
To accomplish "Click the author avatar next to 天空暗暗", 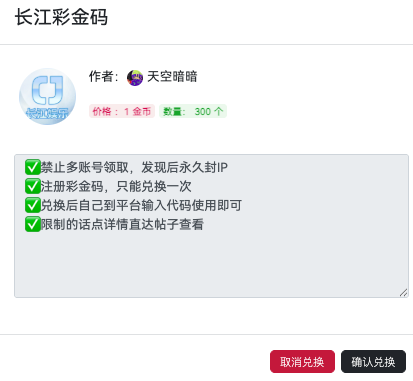I will coord(135,78).
